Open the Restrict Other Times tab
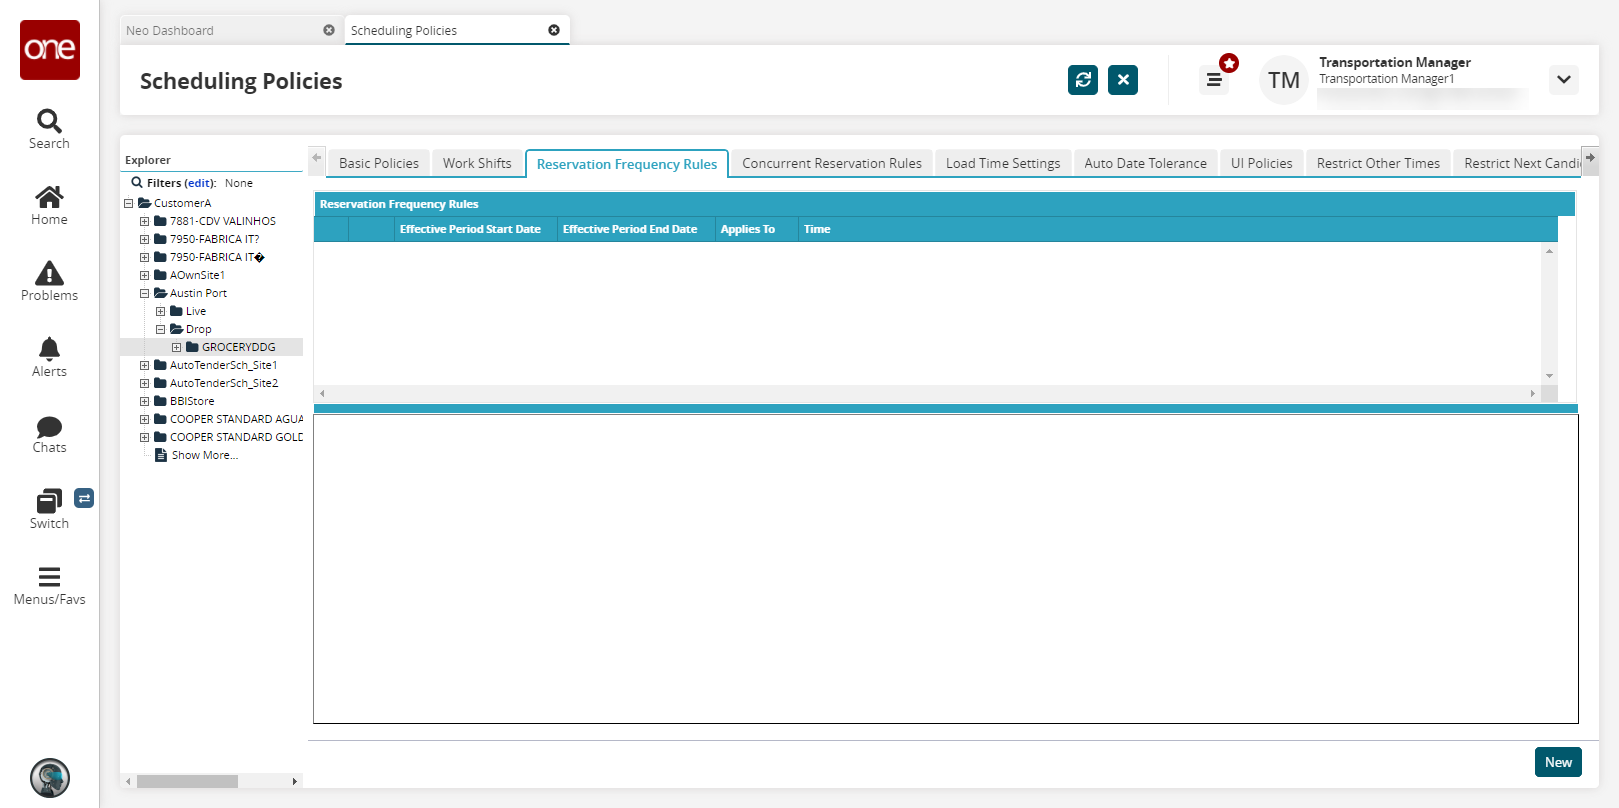 (x=1378, y=163)
